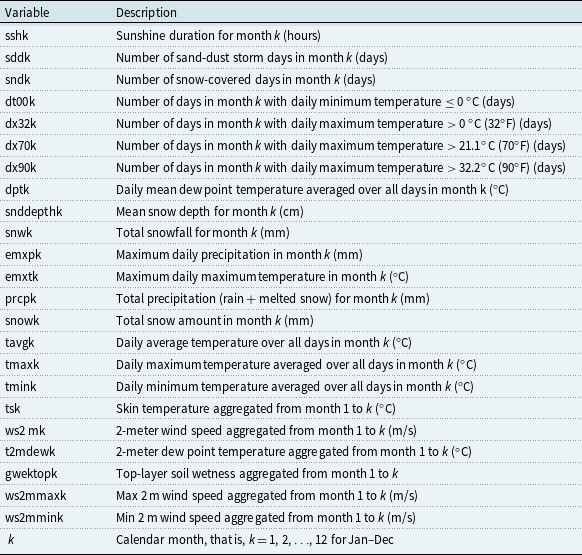
Task: Click the 'Max 2 m wind speed' description
Action: tap(267, 496)
